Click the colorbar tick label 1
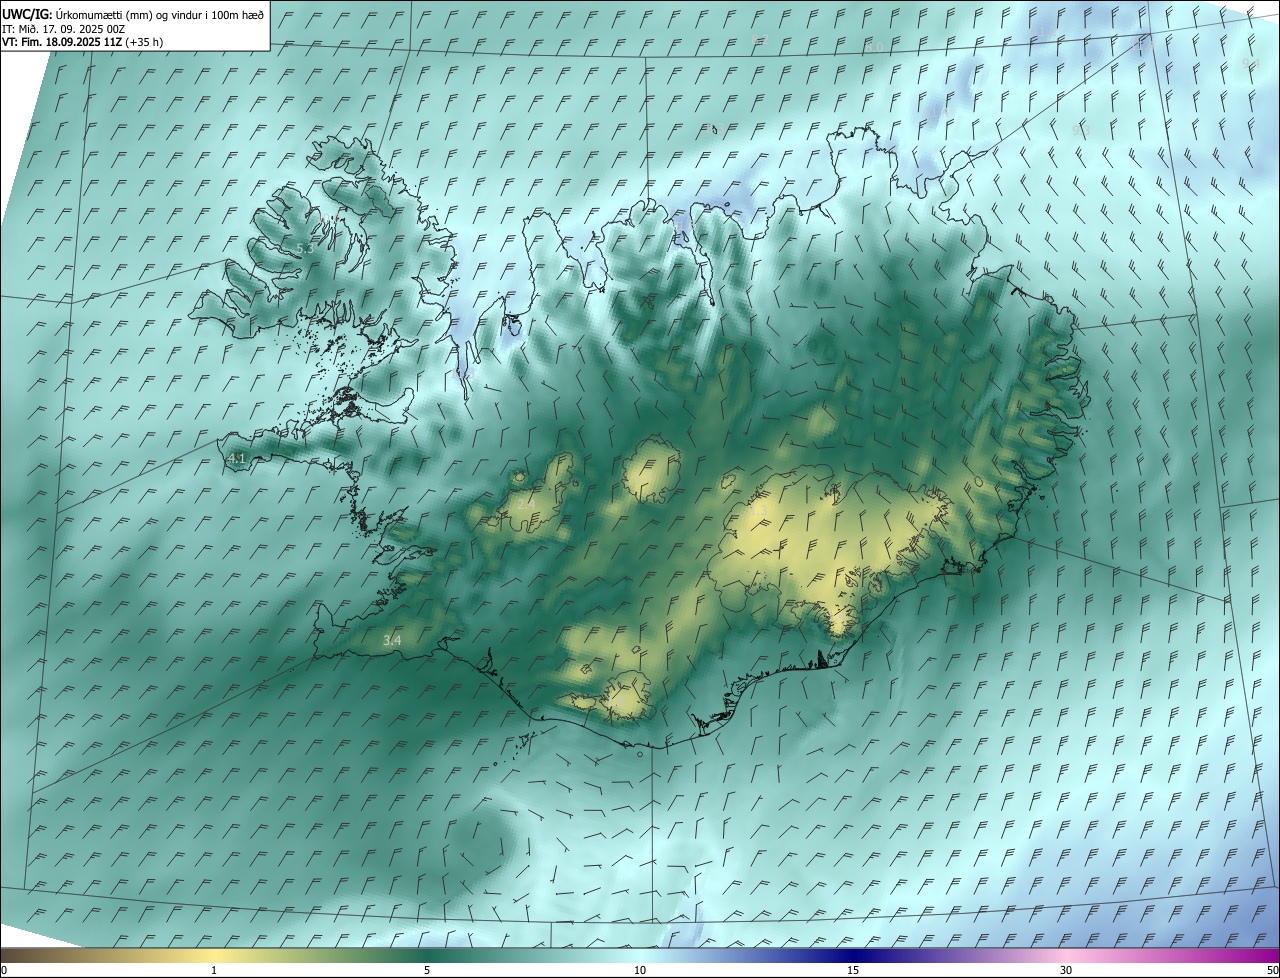 214,970
